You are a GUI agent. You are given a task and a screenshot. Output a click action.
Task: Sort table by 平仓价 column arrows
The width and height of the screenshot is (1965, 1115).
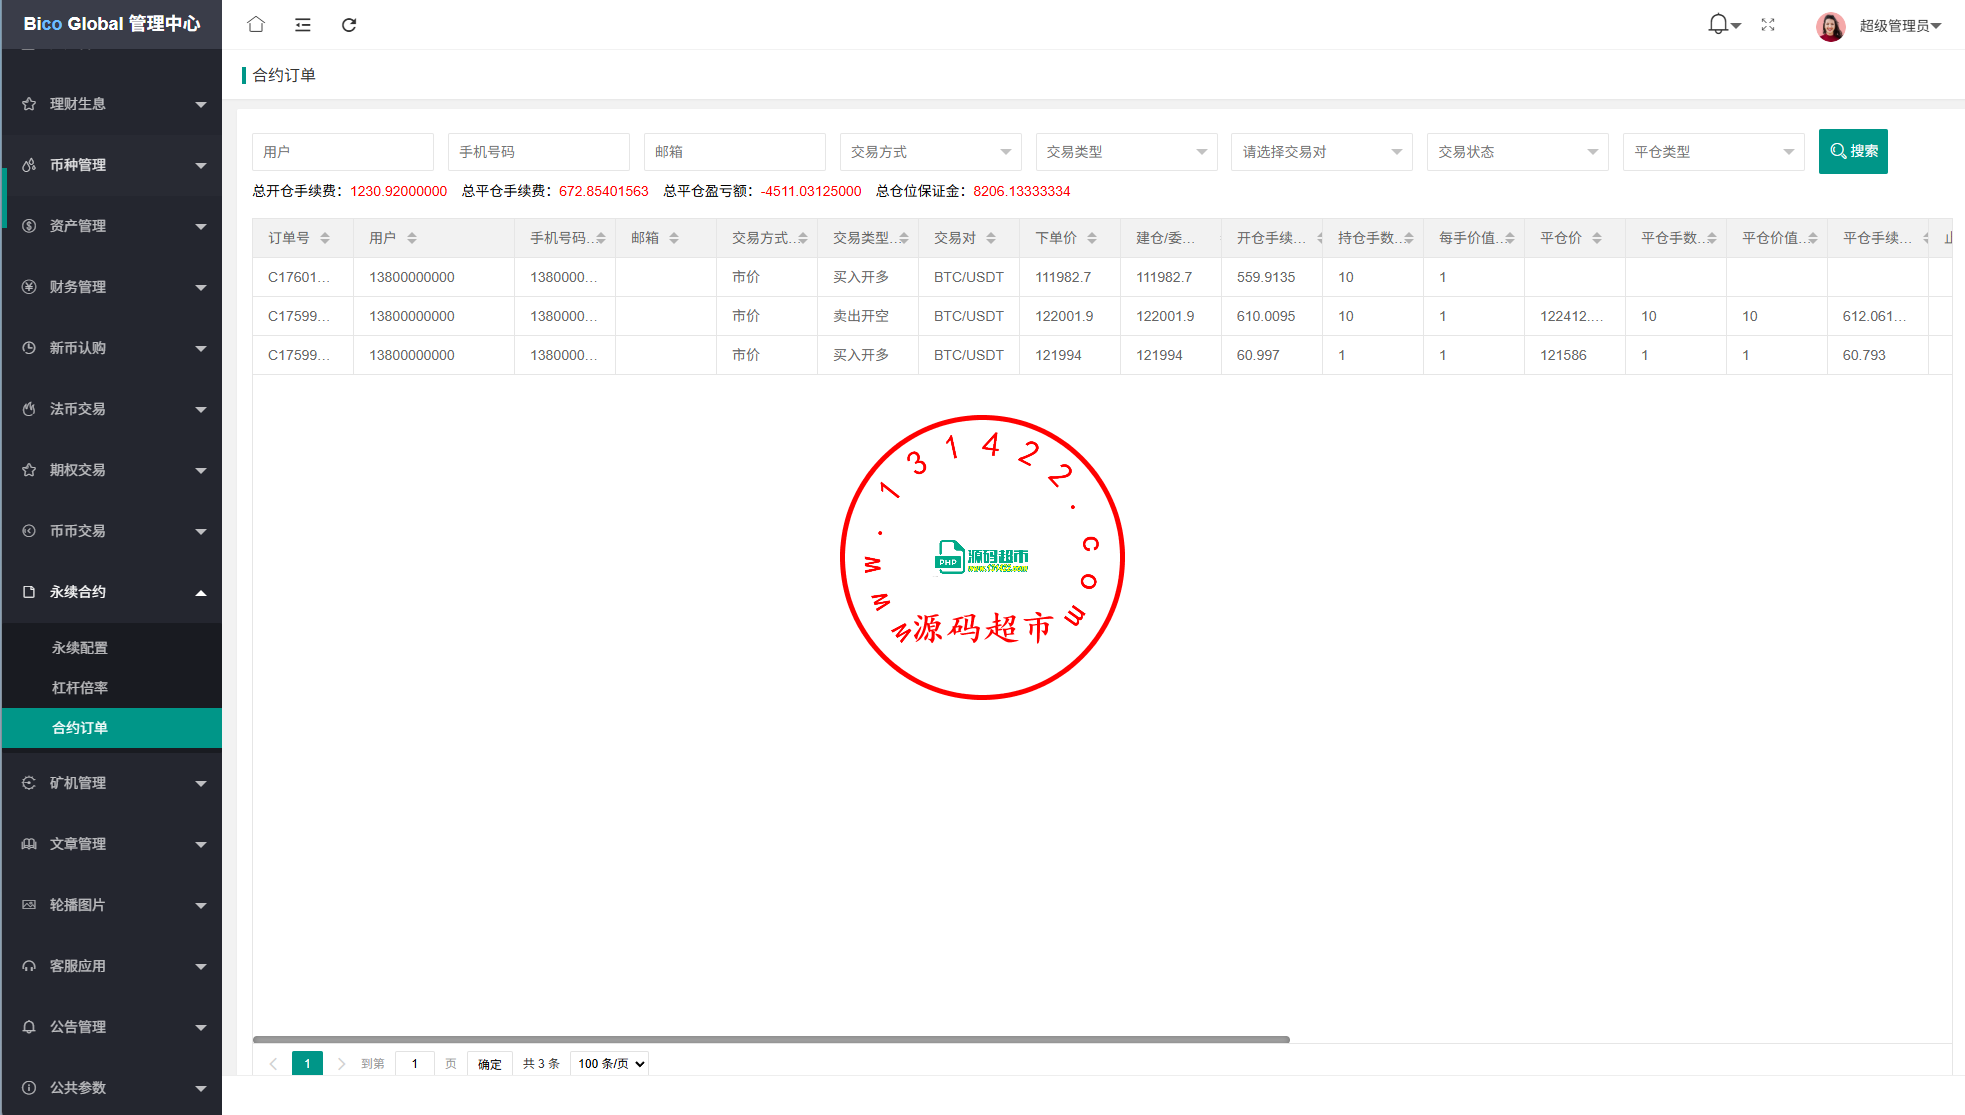click(1597, 238)
